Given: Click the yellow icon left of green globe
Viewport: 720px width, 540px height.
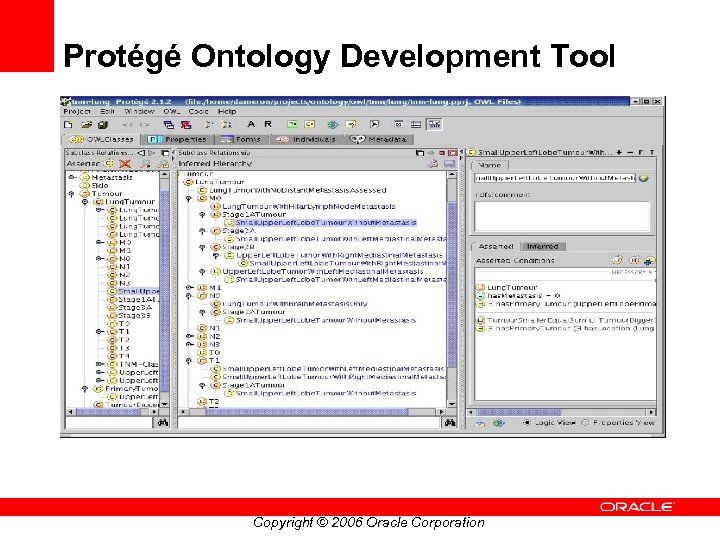Looking at the screenshot, I should 309,124.
